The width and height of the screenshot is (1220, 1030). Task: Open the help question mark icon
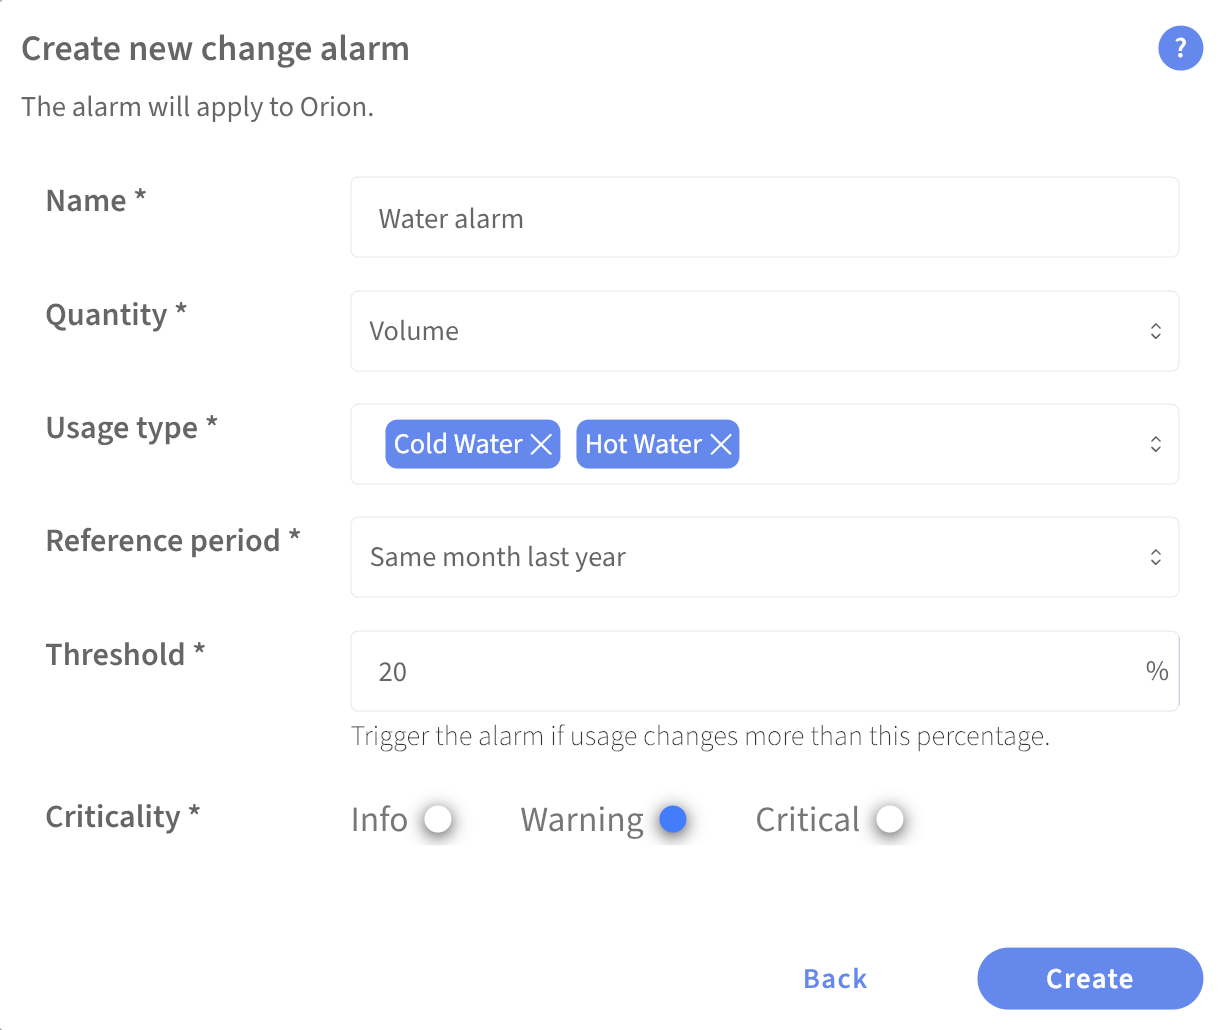coord(1180,48)
